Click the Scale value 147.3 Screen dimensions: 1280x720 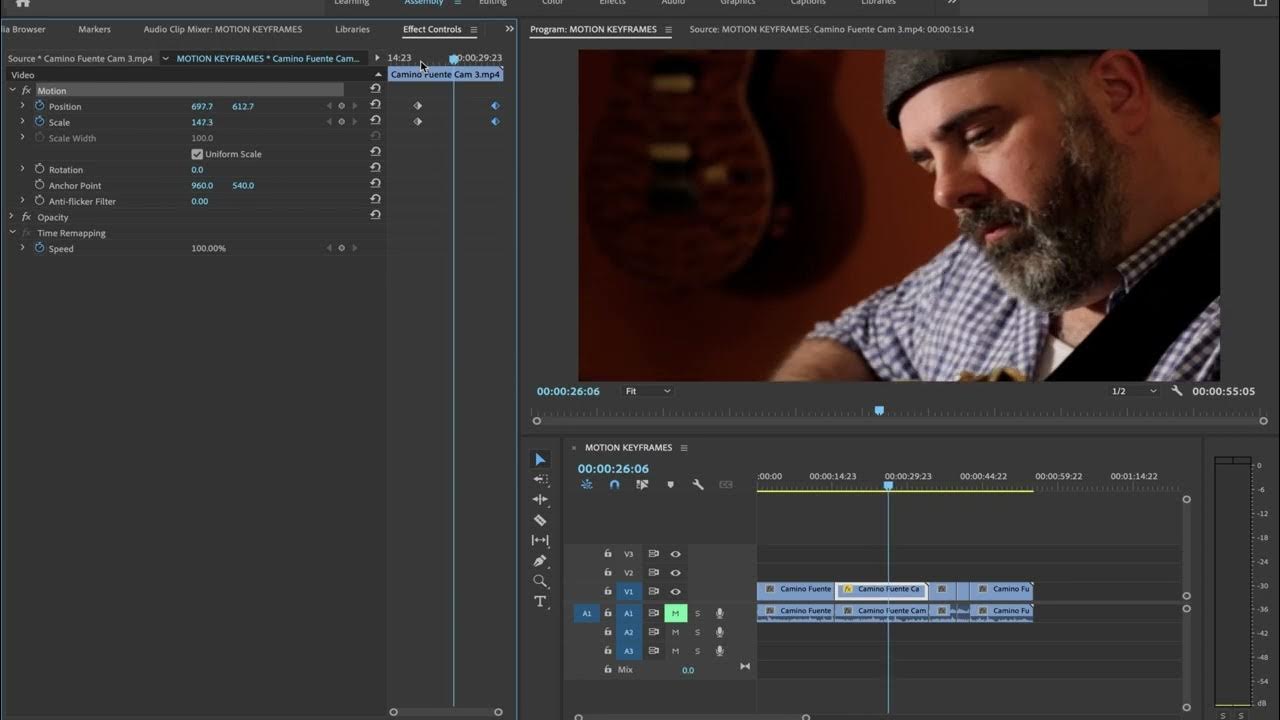click(x=202, y=122)
